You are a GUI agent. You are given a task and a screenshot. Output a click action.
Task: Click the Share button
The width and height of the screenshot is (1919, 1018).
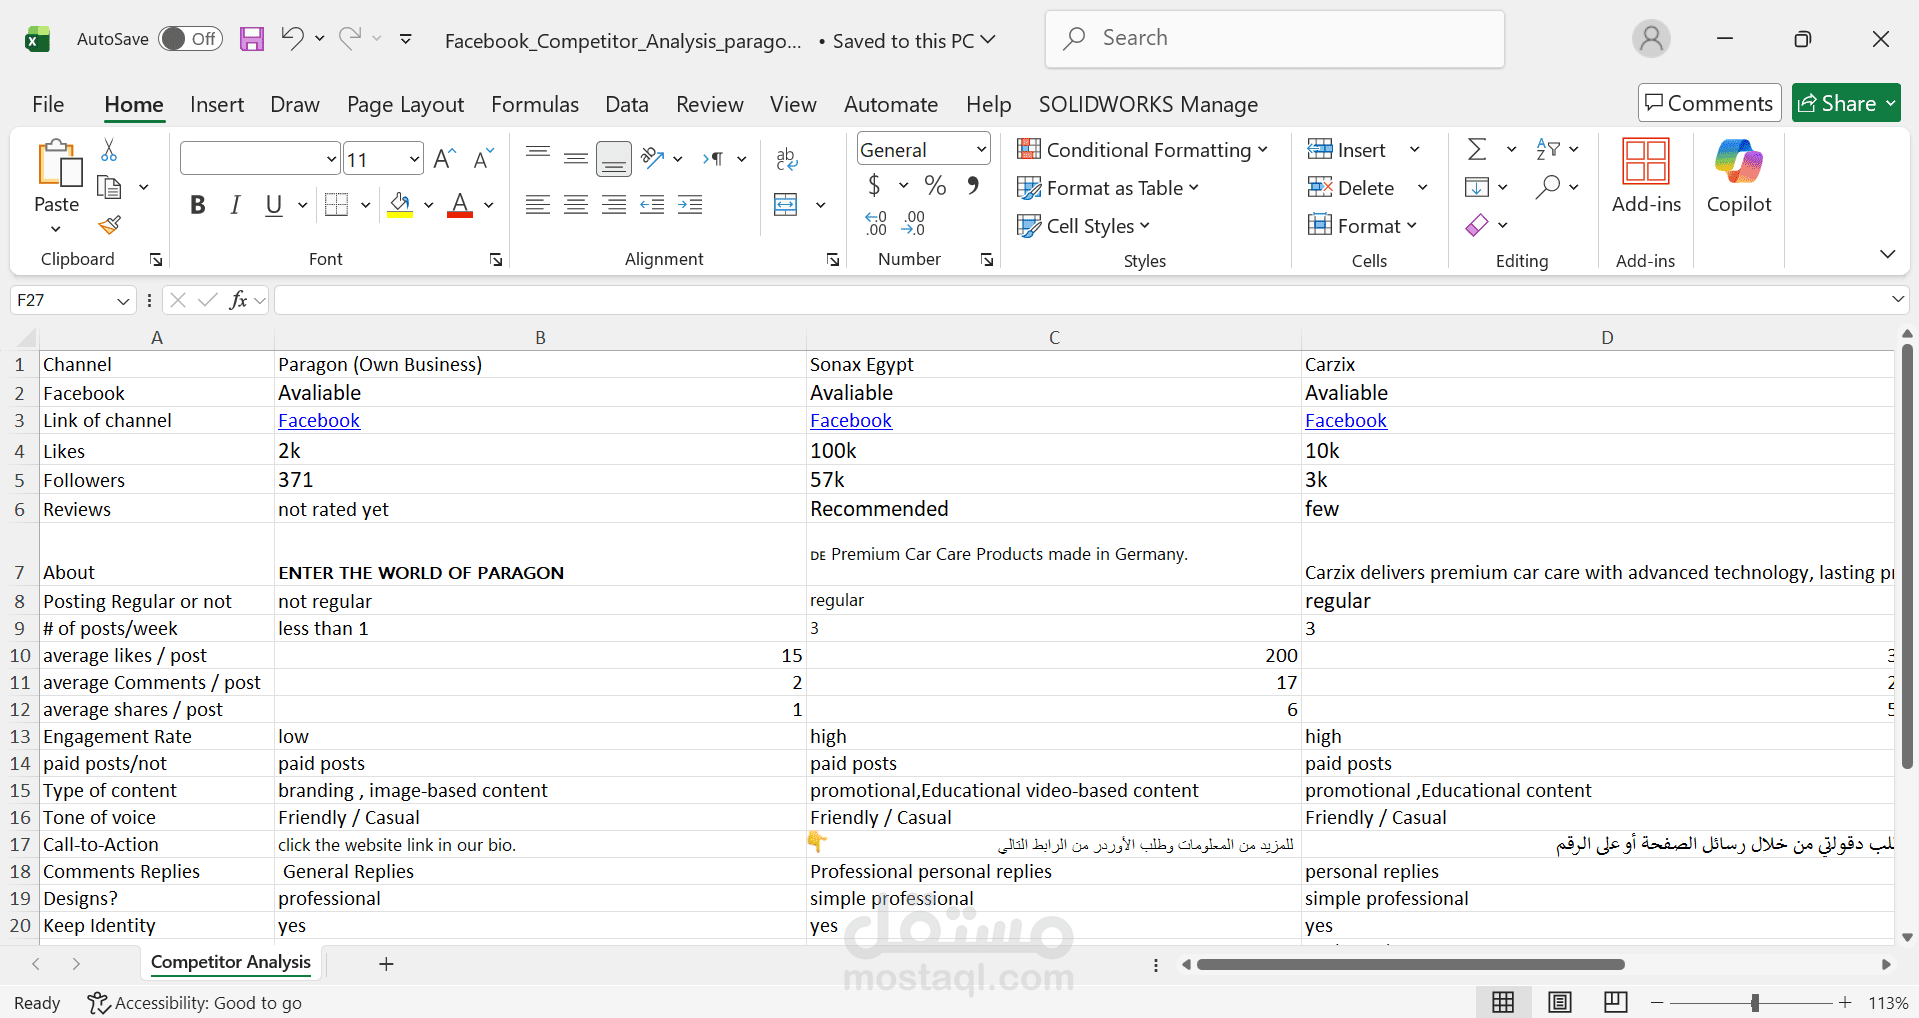tap(1846, 103)
